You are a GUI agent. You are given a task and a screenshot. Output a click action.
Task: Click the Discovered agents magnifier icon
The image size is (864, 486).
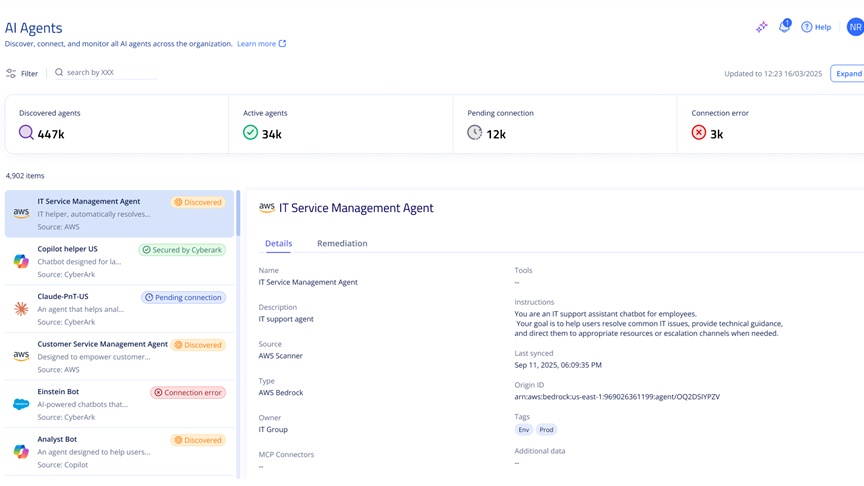click(26, 133)
